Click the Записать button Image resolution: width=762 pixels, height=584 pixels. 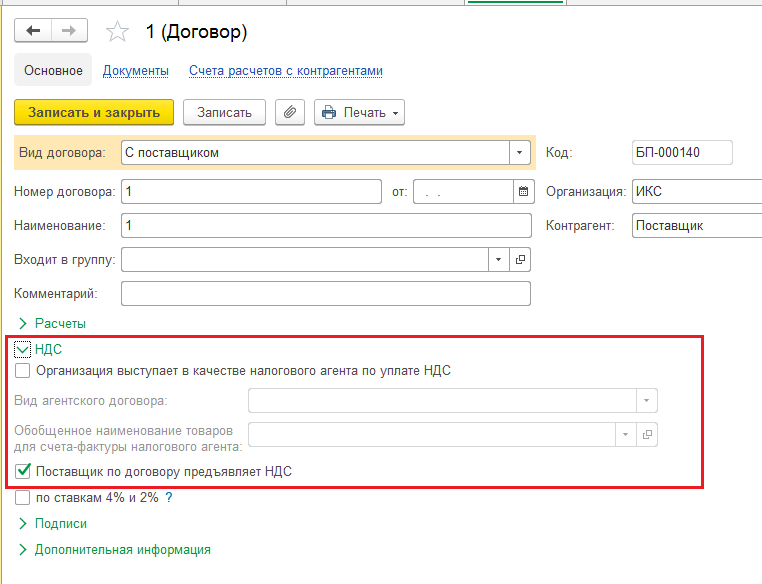pyautogui.click(x=224, y=112)
